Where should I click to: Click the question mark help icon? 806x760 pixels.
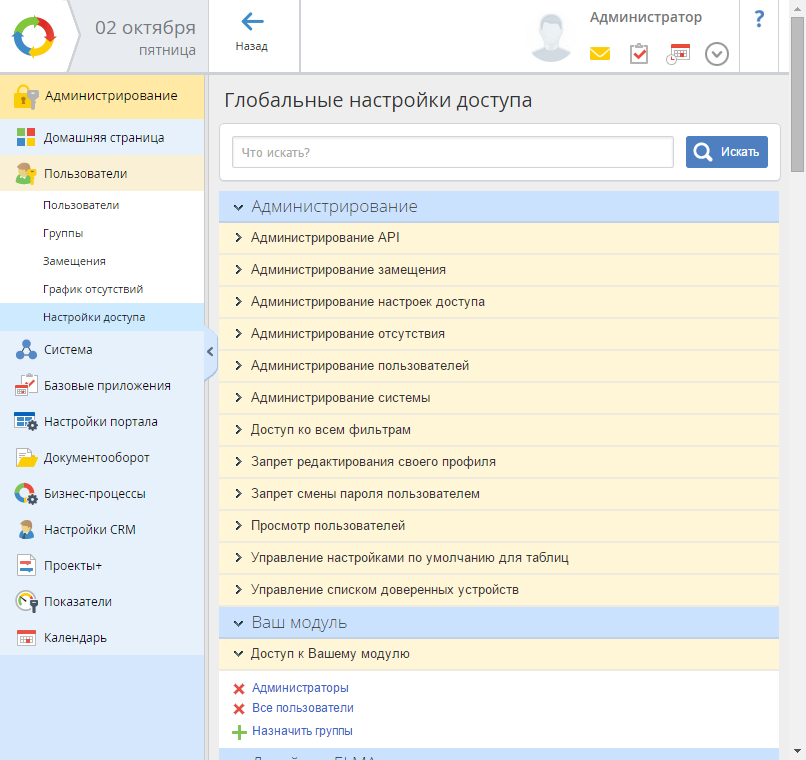click(759, 19)
